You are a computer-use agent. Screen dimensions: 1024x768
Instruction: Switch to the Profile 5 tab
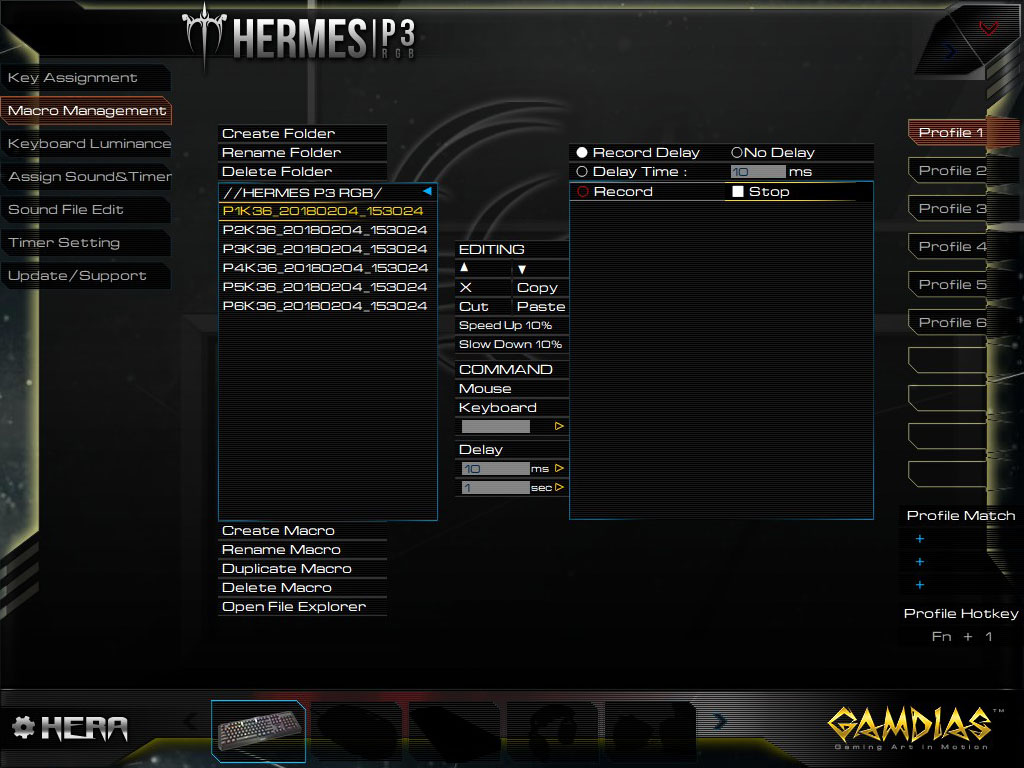[x=950, y=284]
